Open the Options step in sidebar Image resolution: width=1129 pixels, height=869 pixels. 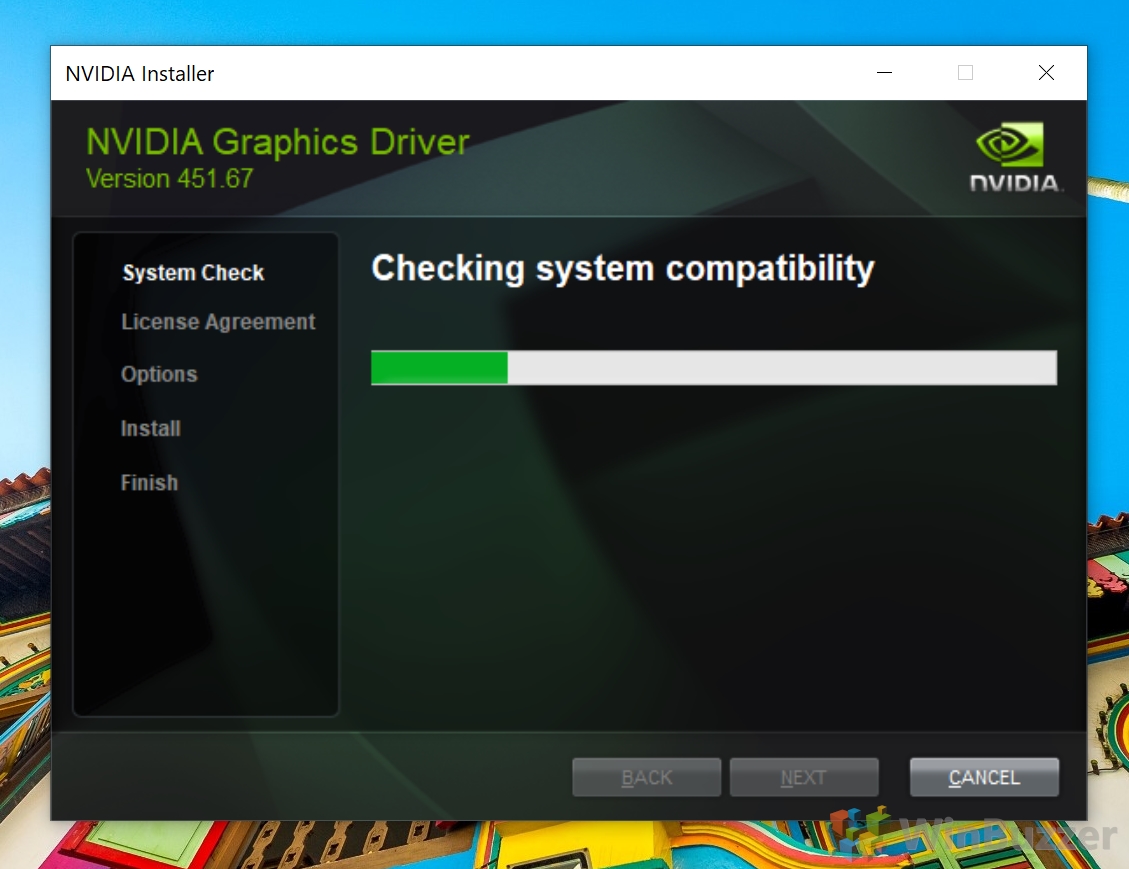tap(159, 375)
